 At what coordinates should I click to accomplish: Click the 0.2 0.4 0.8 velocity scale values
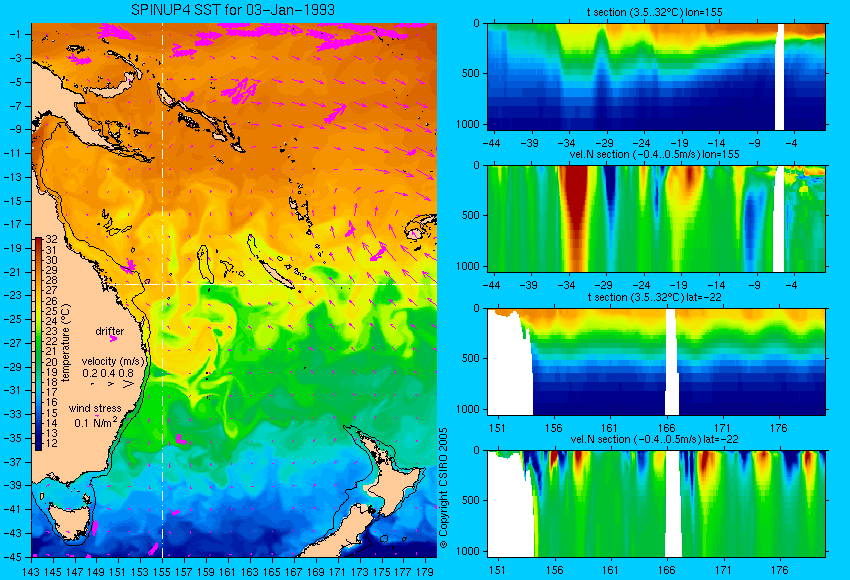point(108,373)
